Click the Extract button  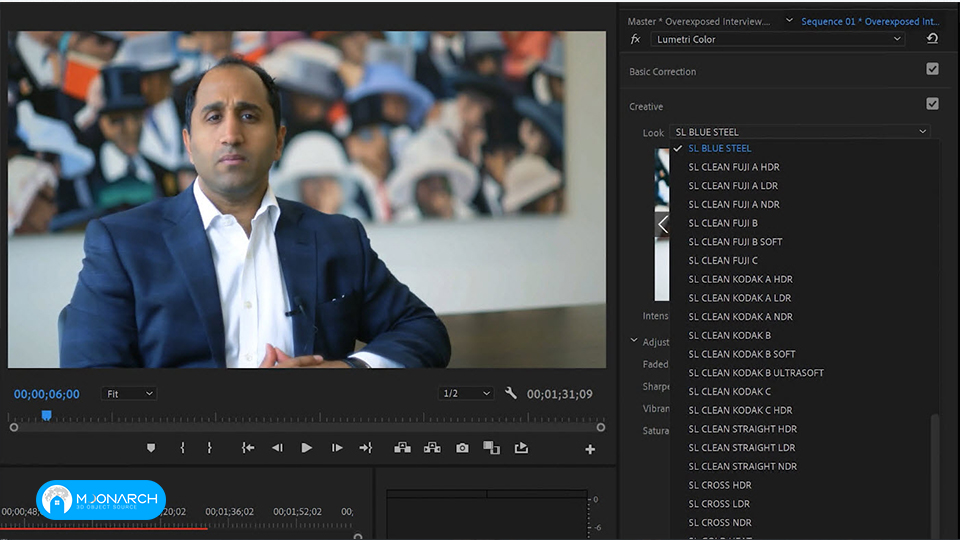pos(432,448)
